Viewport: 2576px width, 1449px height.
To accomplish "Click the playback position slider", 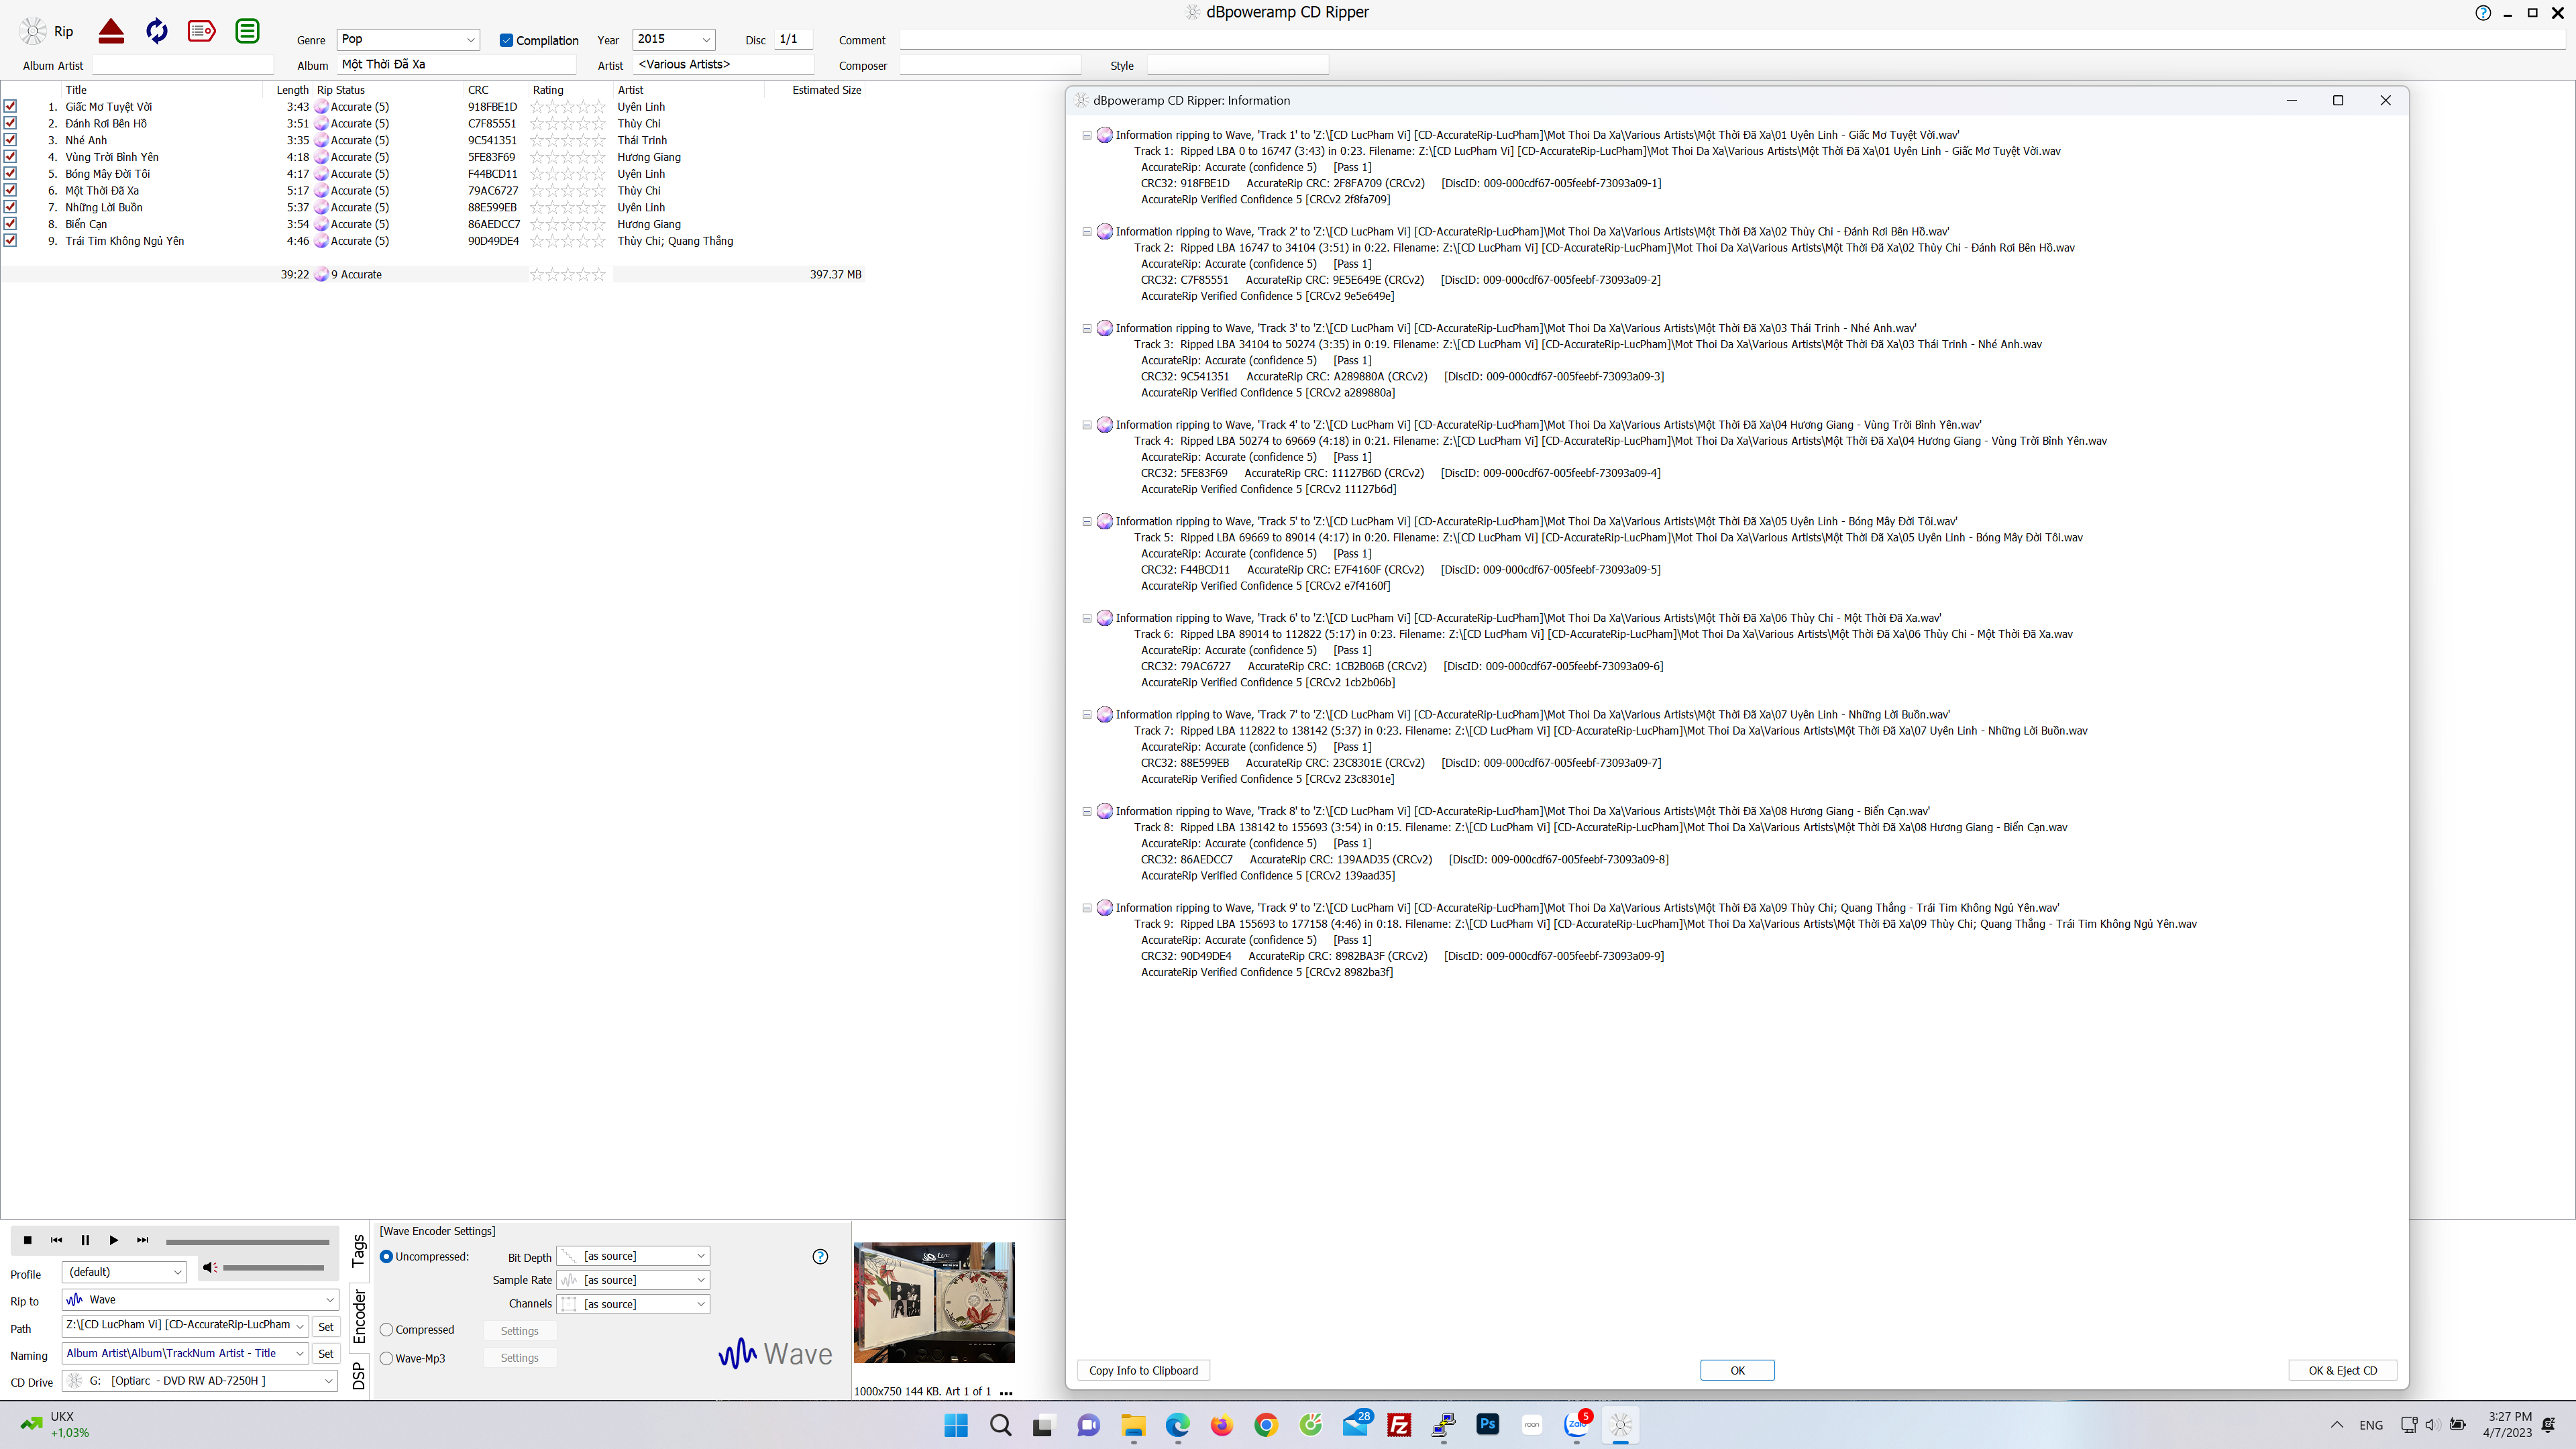I will pyautogui.click(x=247, y=1242).
